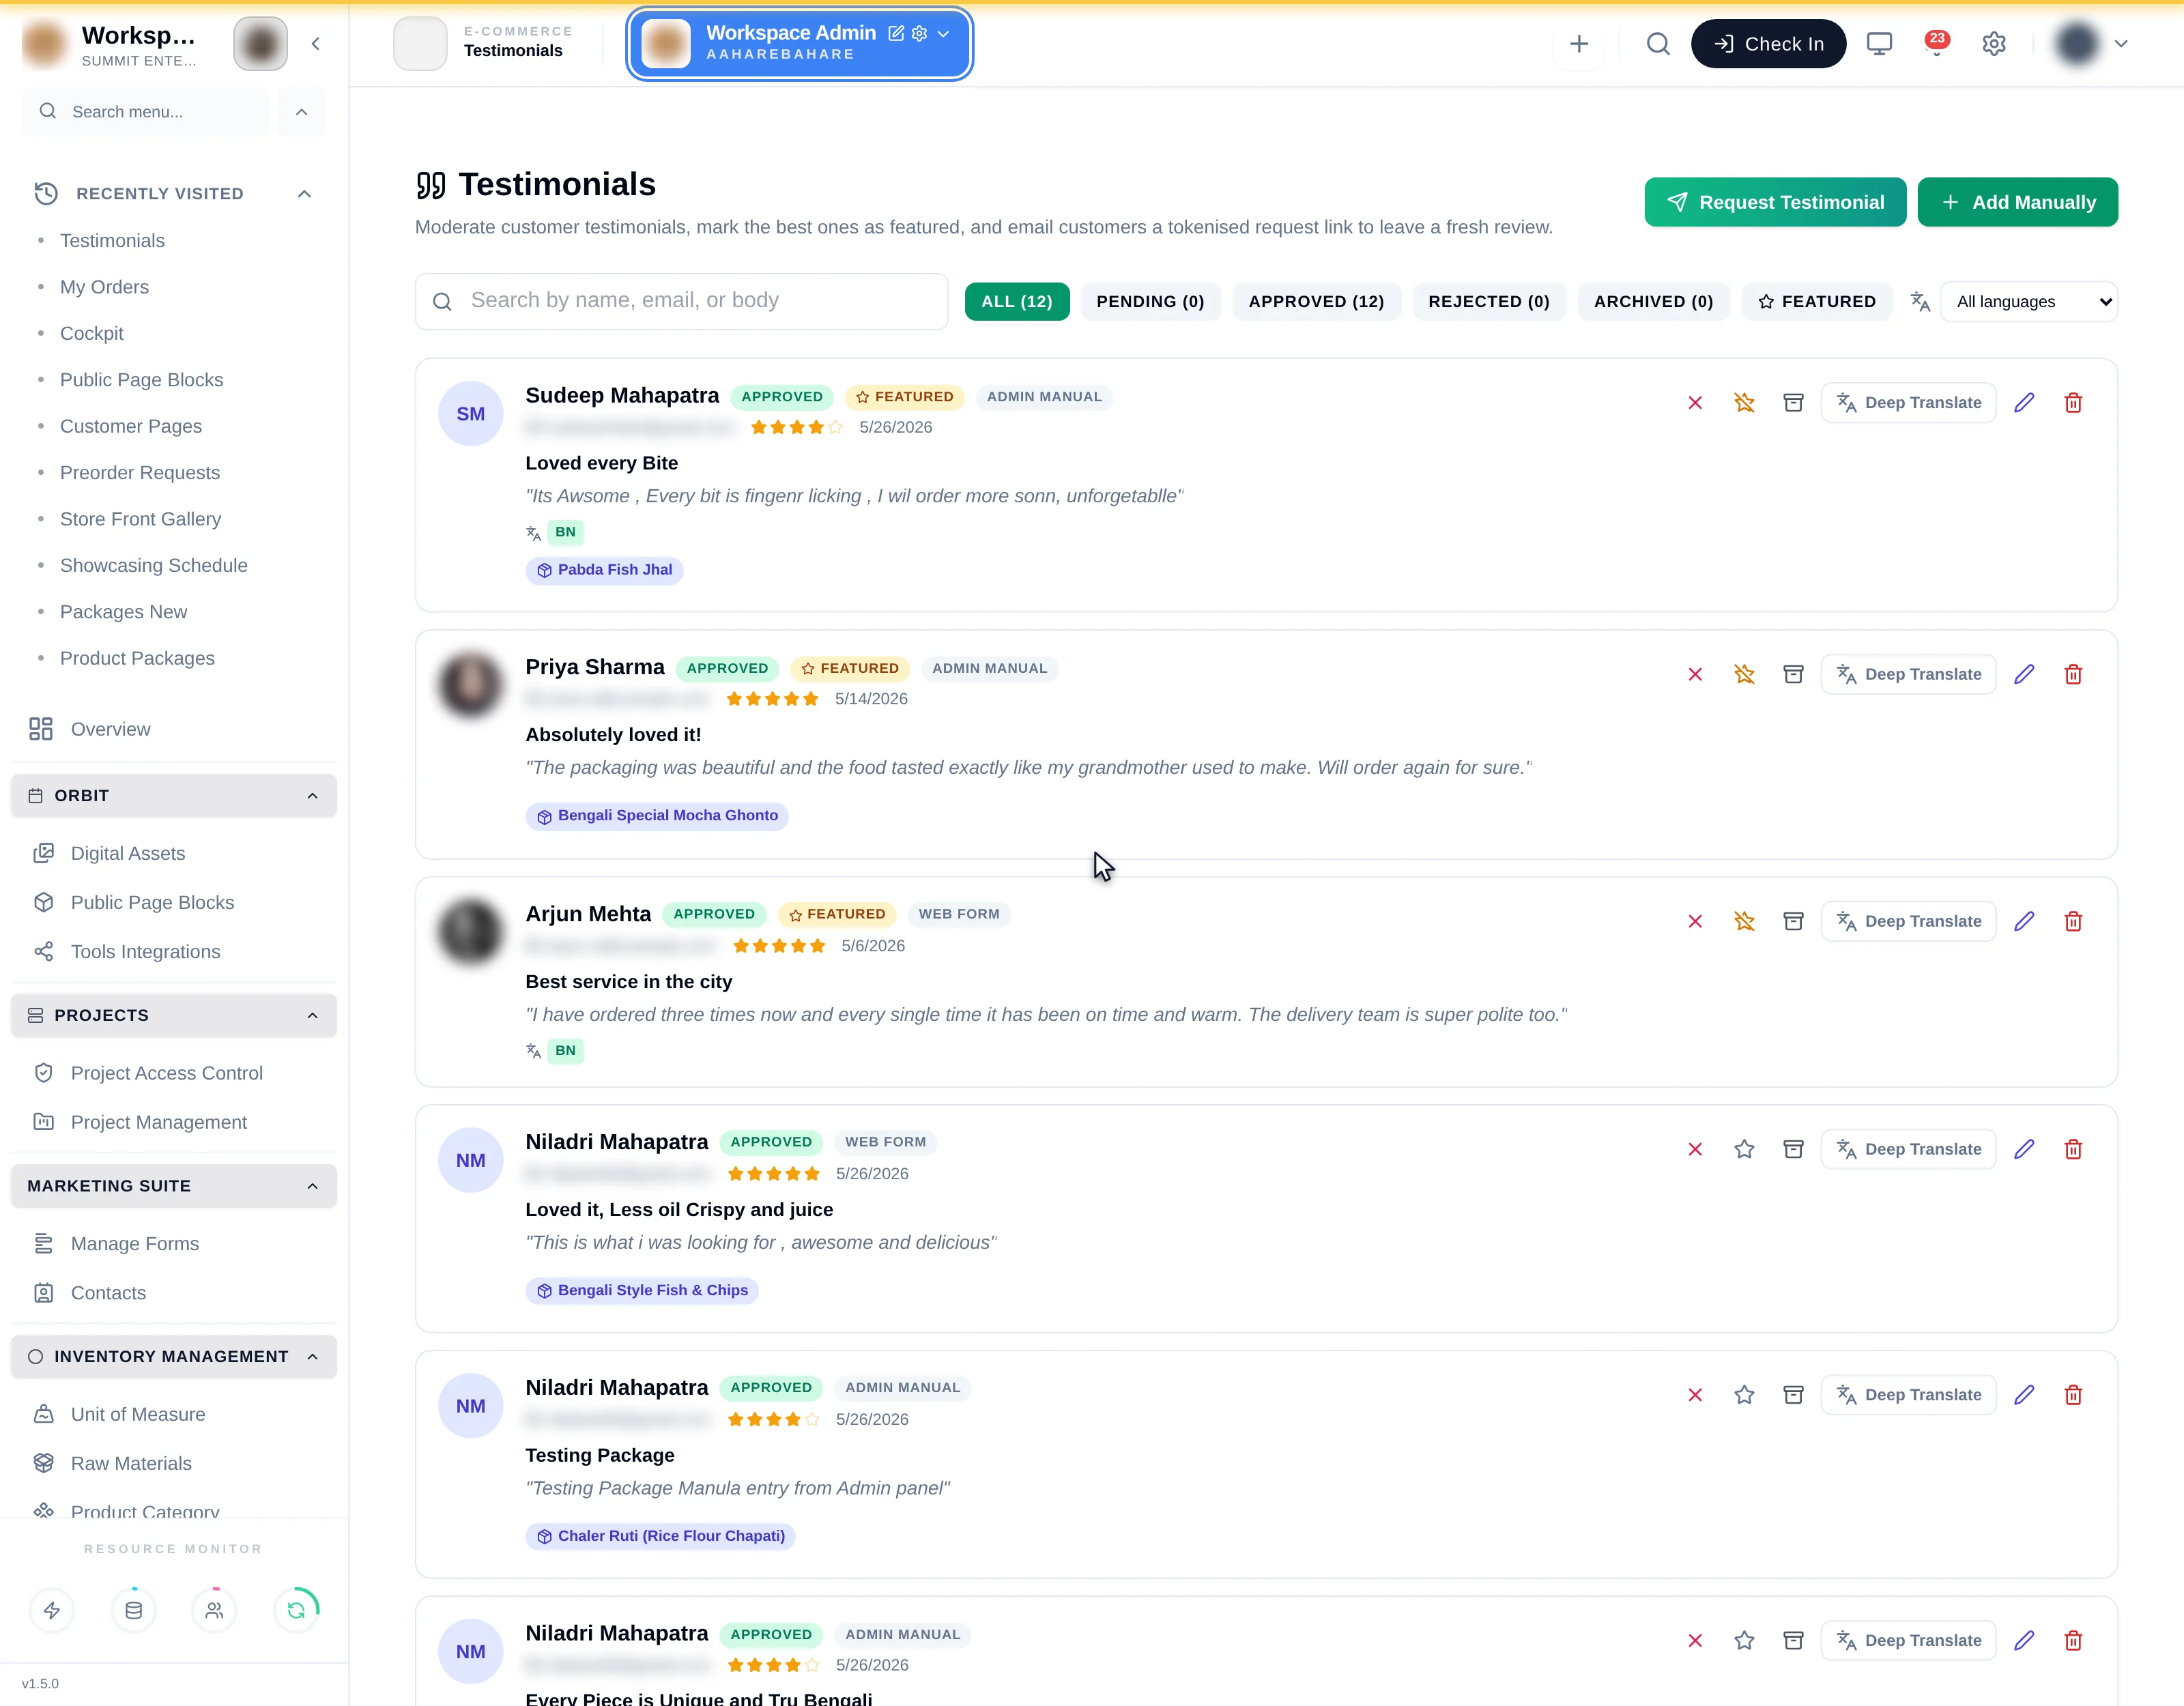2184x1706 pixels.
Task: Open notifications bell with 23 badge
Action: [x=1936, y=44]
